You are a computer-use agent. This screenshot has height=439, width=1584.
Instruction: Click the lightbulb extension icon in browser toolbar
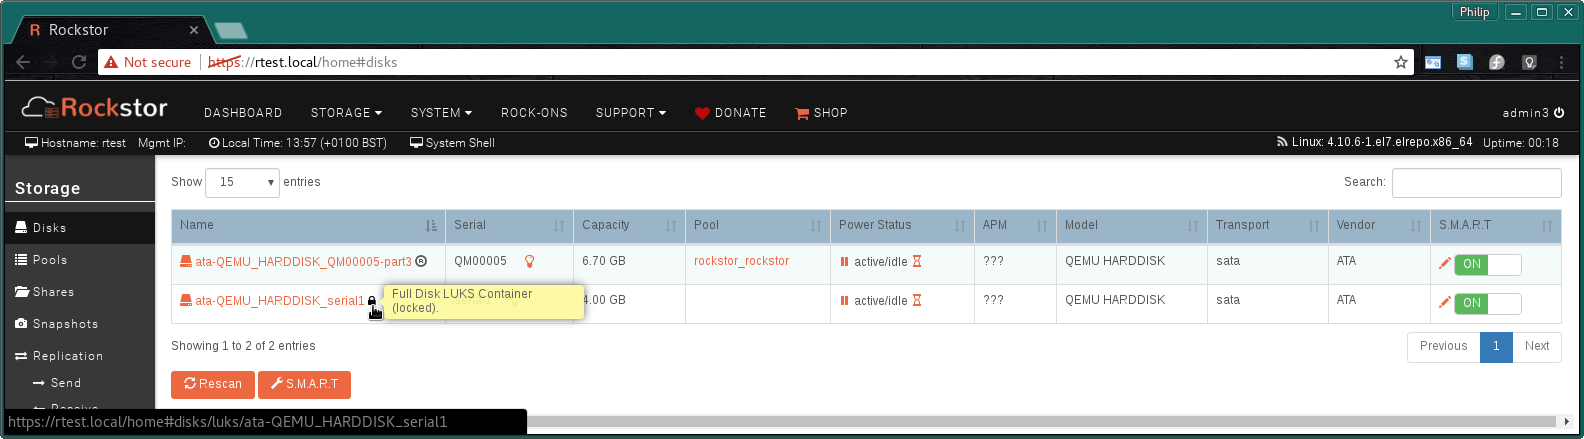pyautogui.click(x=1529, y=62)
